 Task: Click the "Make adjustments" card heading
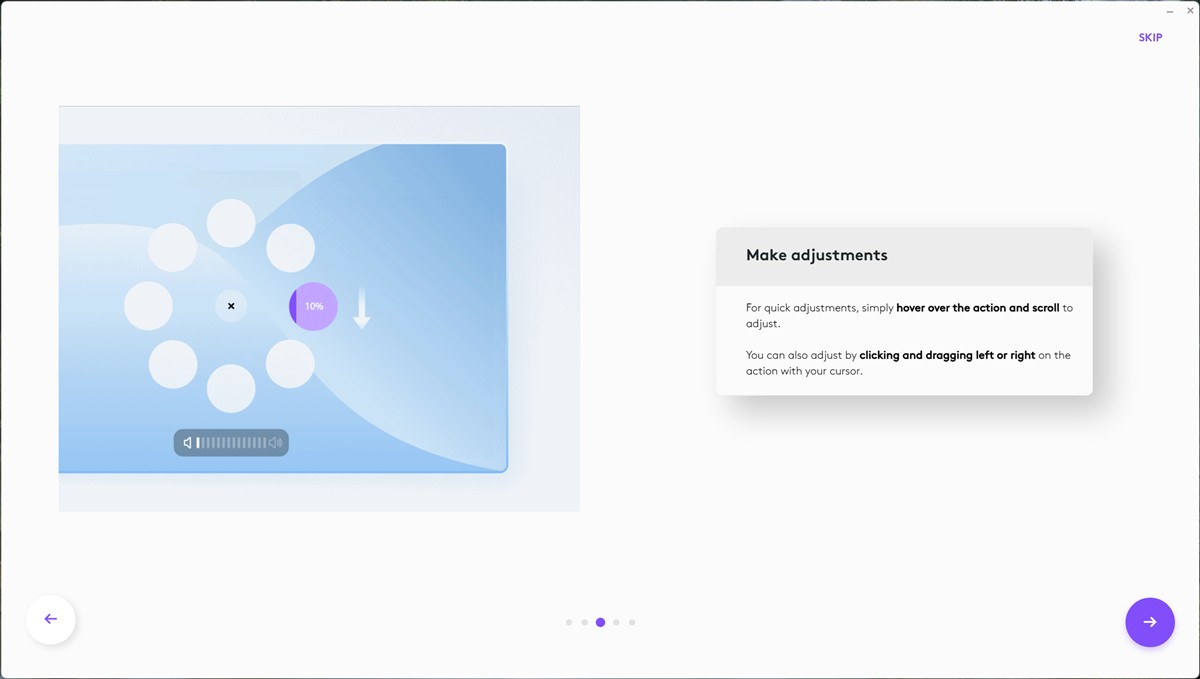coord(817,255)
